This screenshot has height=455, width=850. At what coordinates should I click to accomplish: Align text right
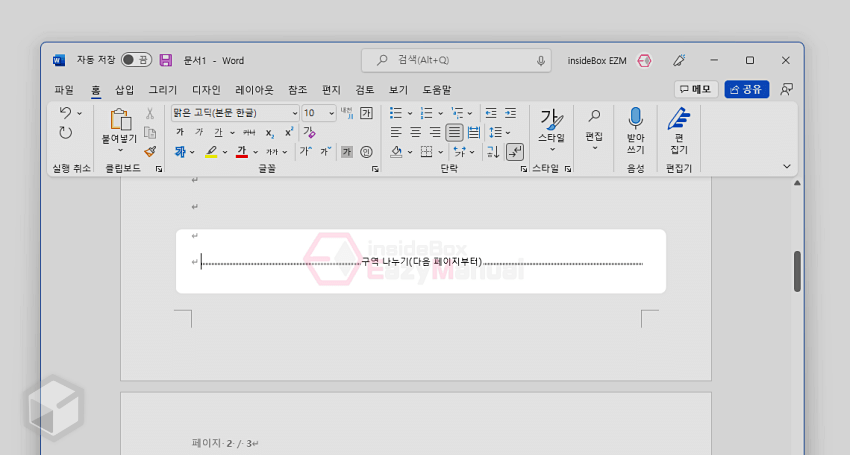pos(435,132)
